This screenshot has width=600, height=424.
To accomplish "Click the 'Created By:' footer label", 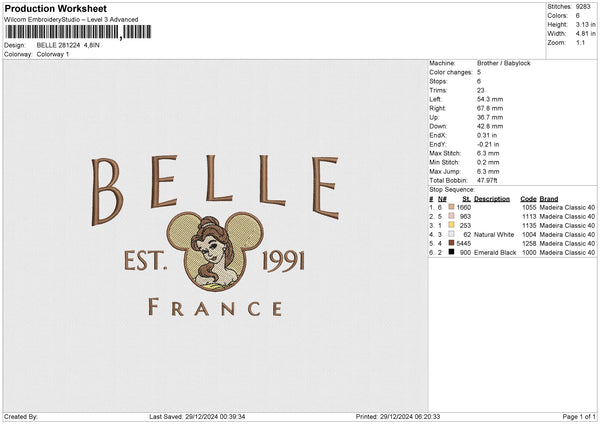I will (x=21, y=416).
